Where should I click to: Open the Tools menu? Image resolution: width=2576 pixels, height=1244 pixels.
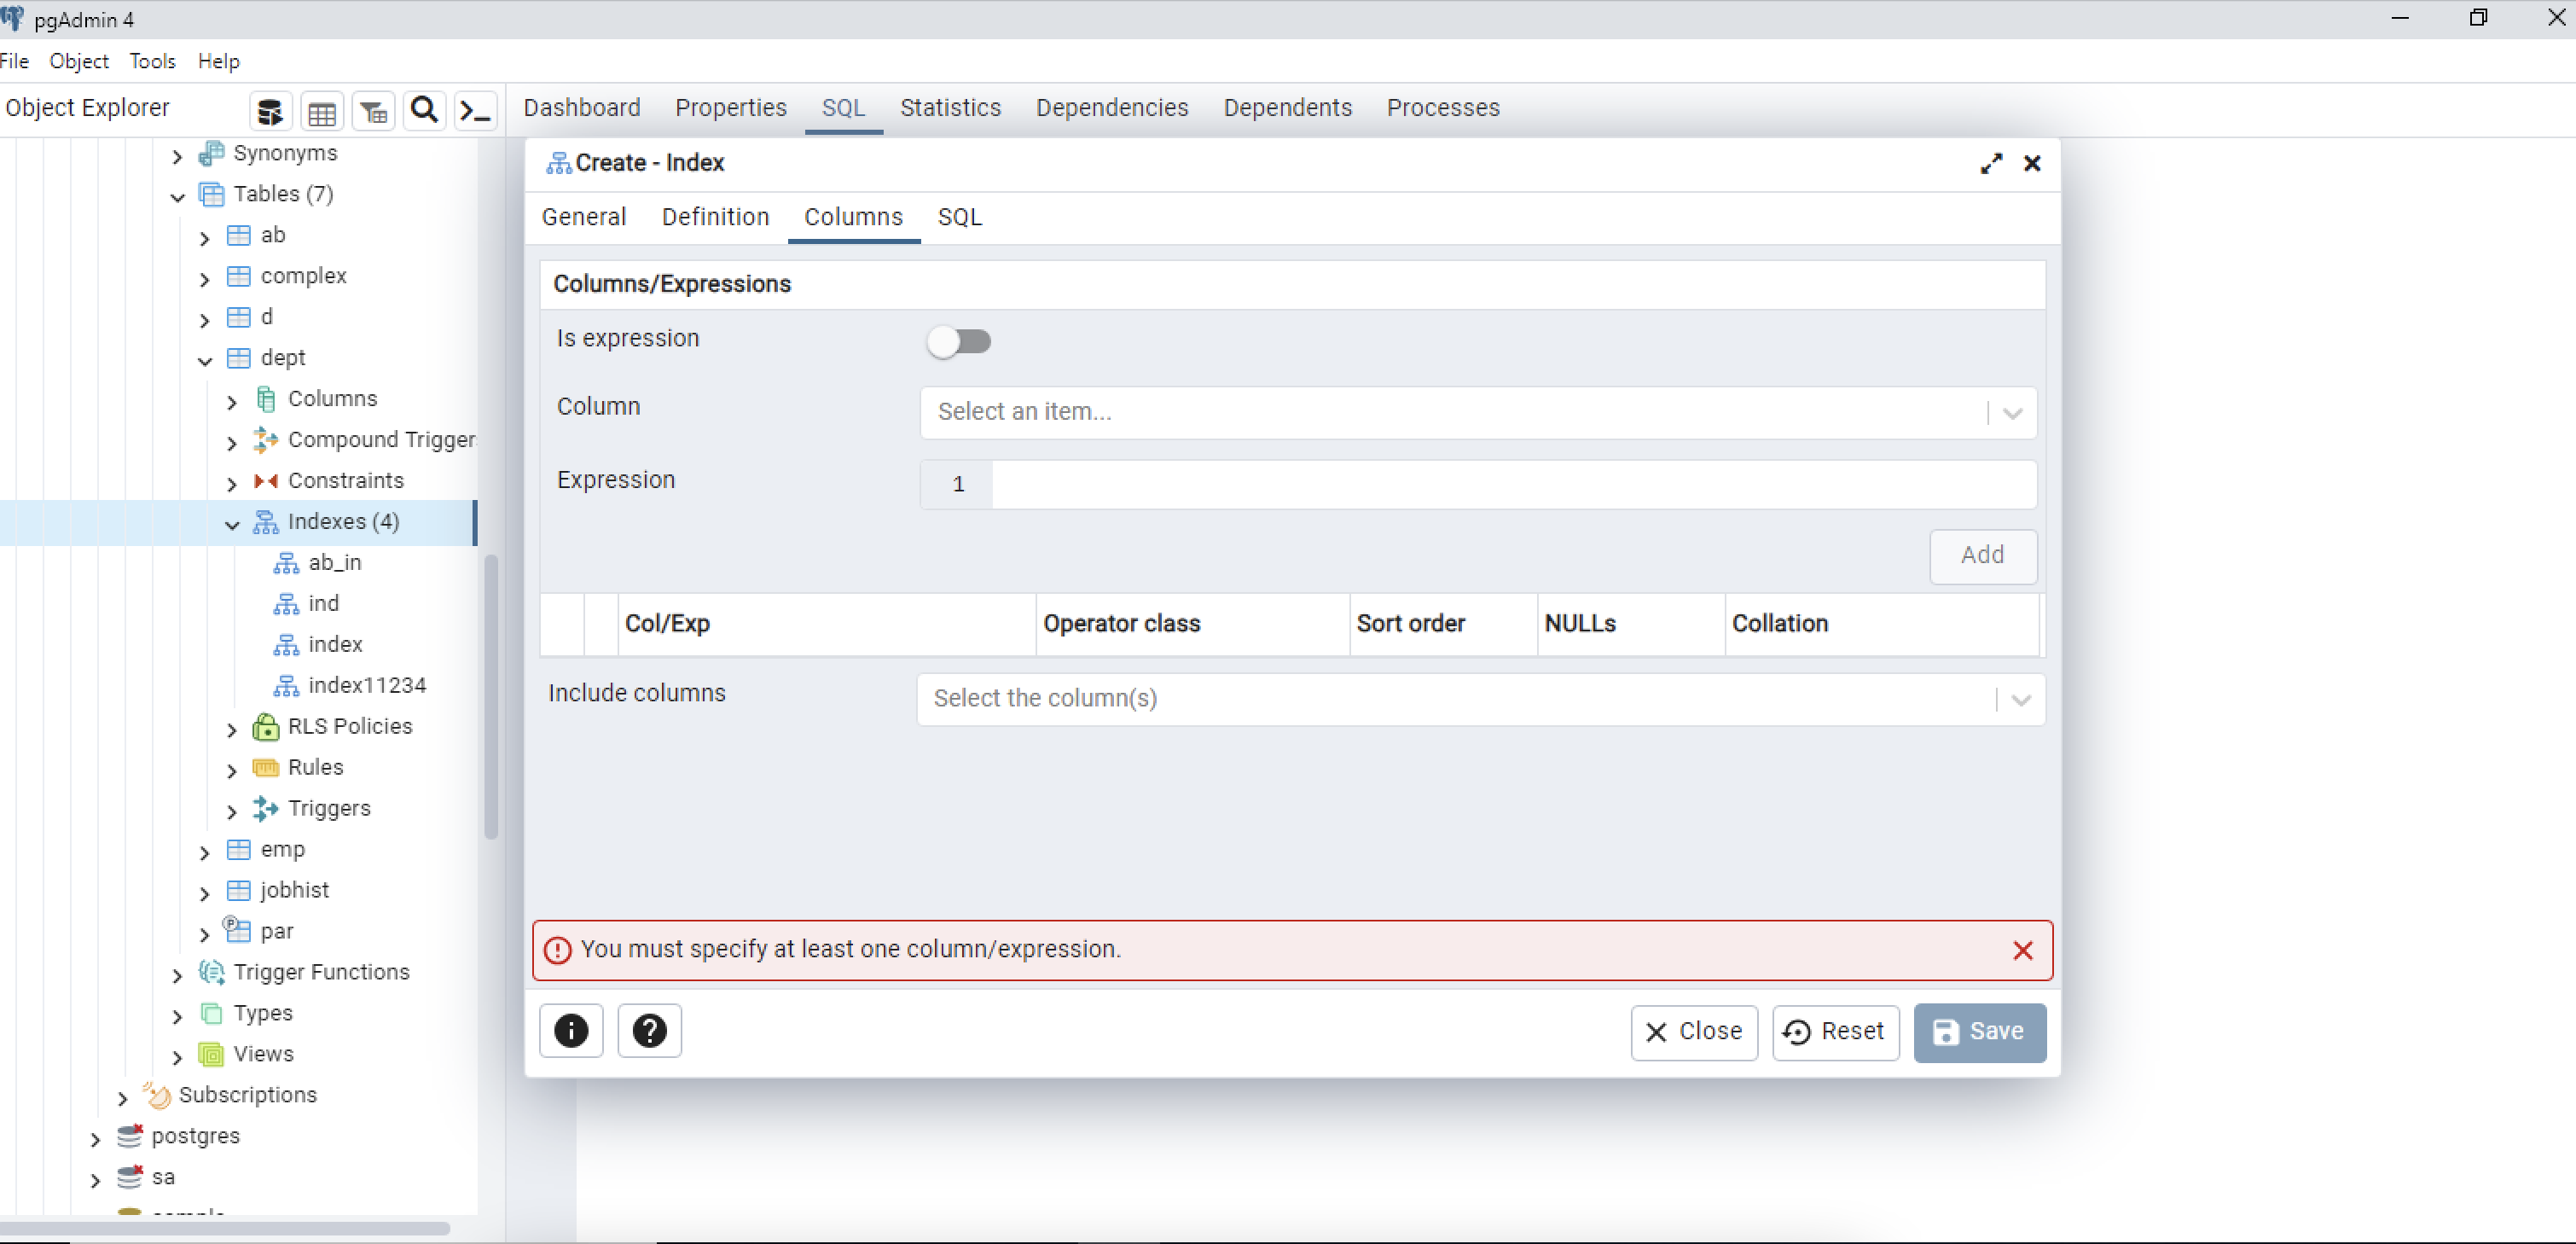tap(152, 61)
